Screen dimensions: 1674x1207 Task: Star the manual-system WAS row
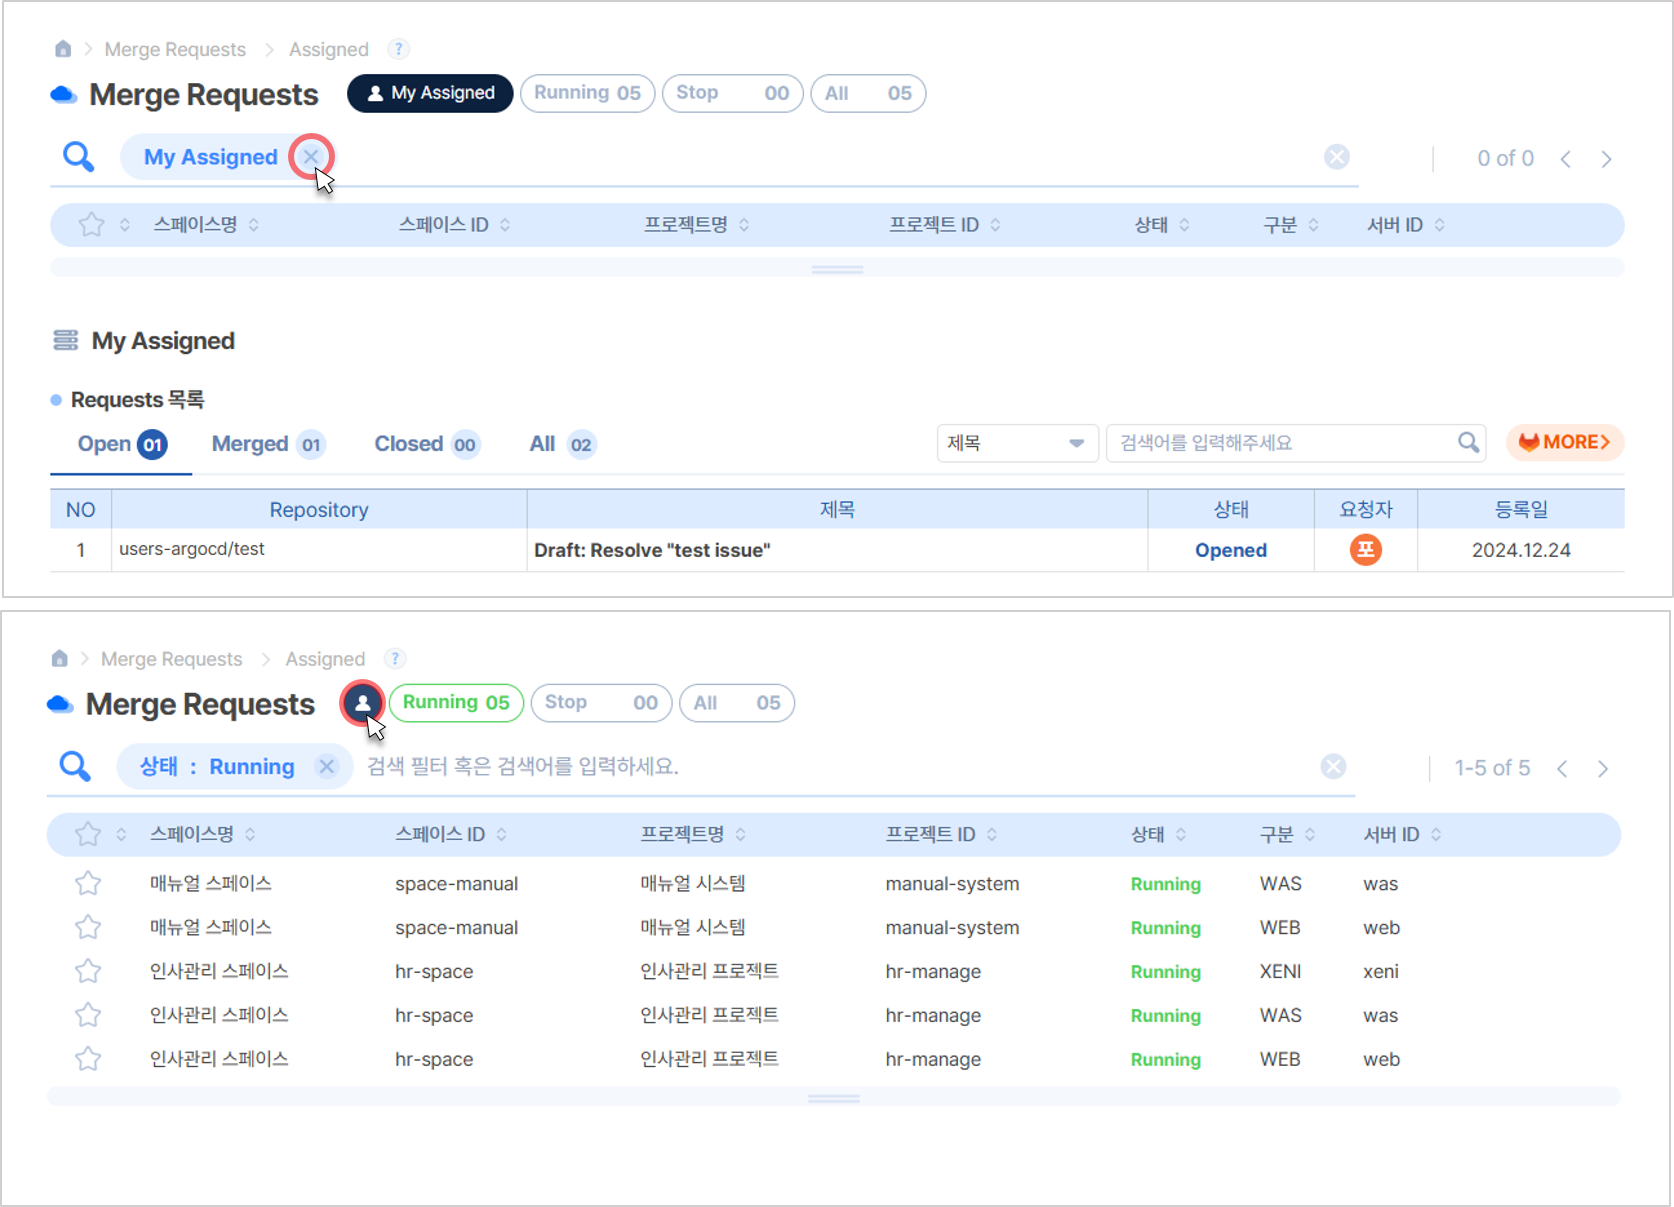pyautogui.click(x=88, y=883)
